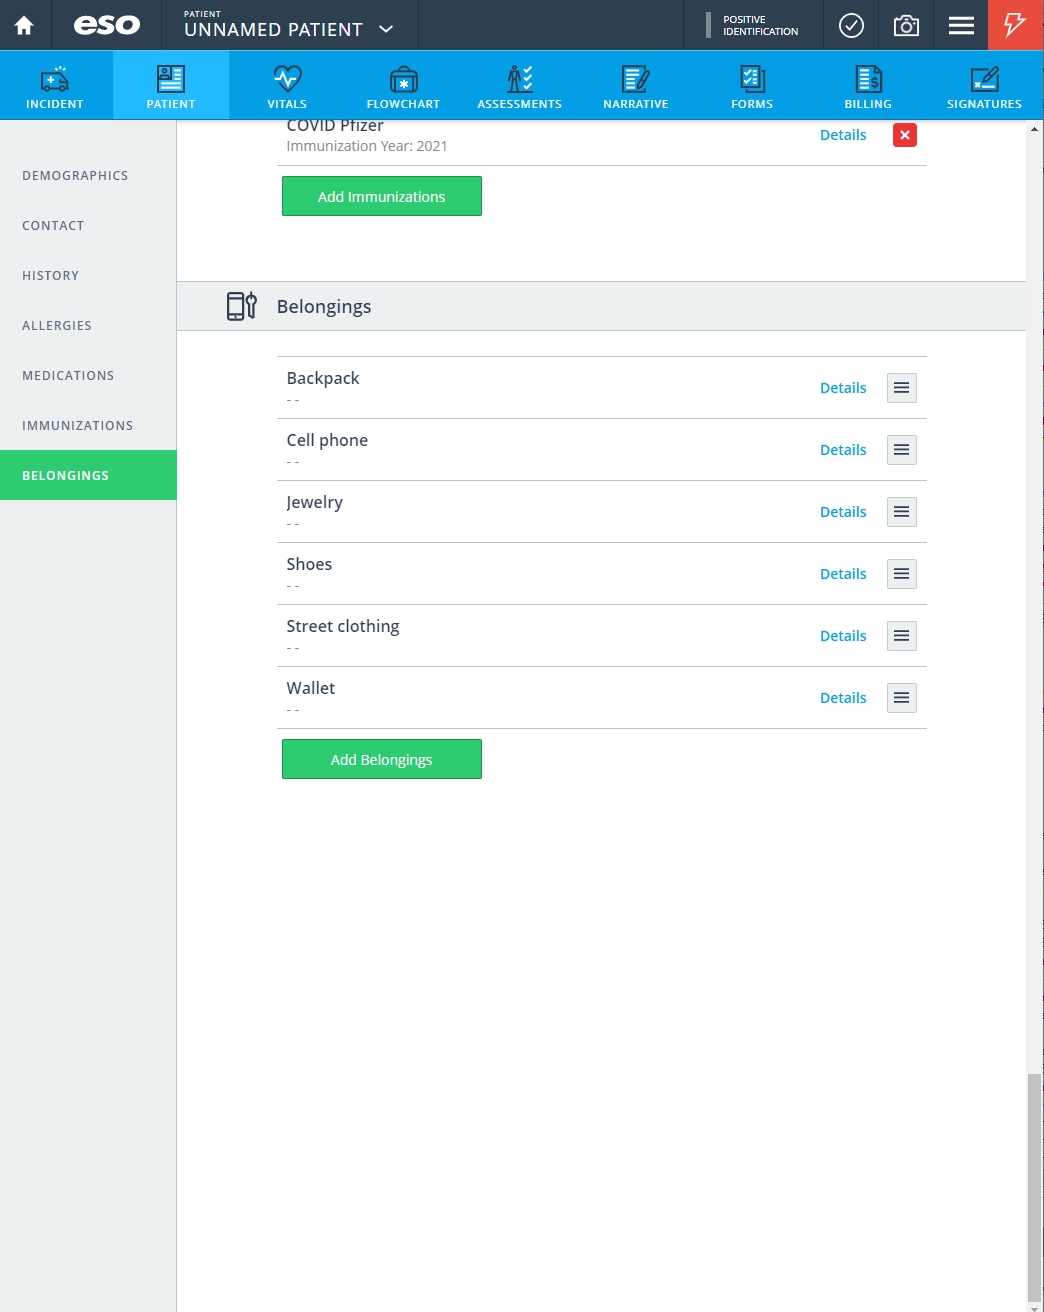Select Allergies in the left sidebar
The height and width of the screenshot is (1312, 1044).
(x=57, y=325)
